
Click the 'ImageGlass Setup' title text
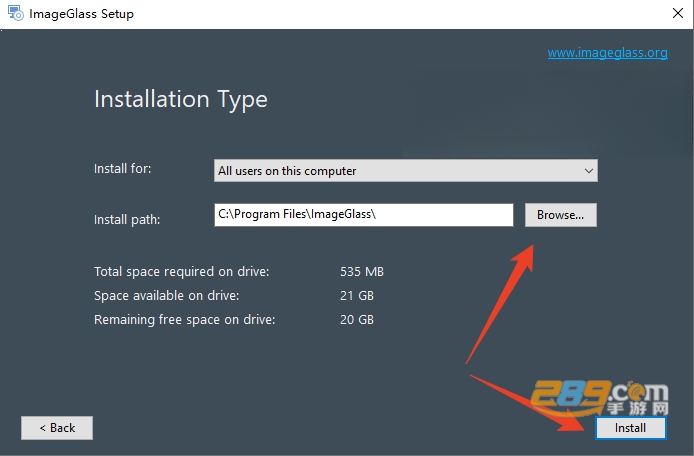pyautogui.click(x=81, y=14)
